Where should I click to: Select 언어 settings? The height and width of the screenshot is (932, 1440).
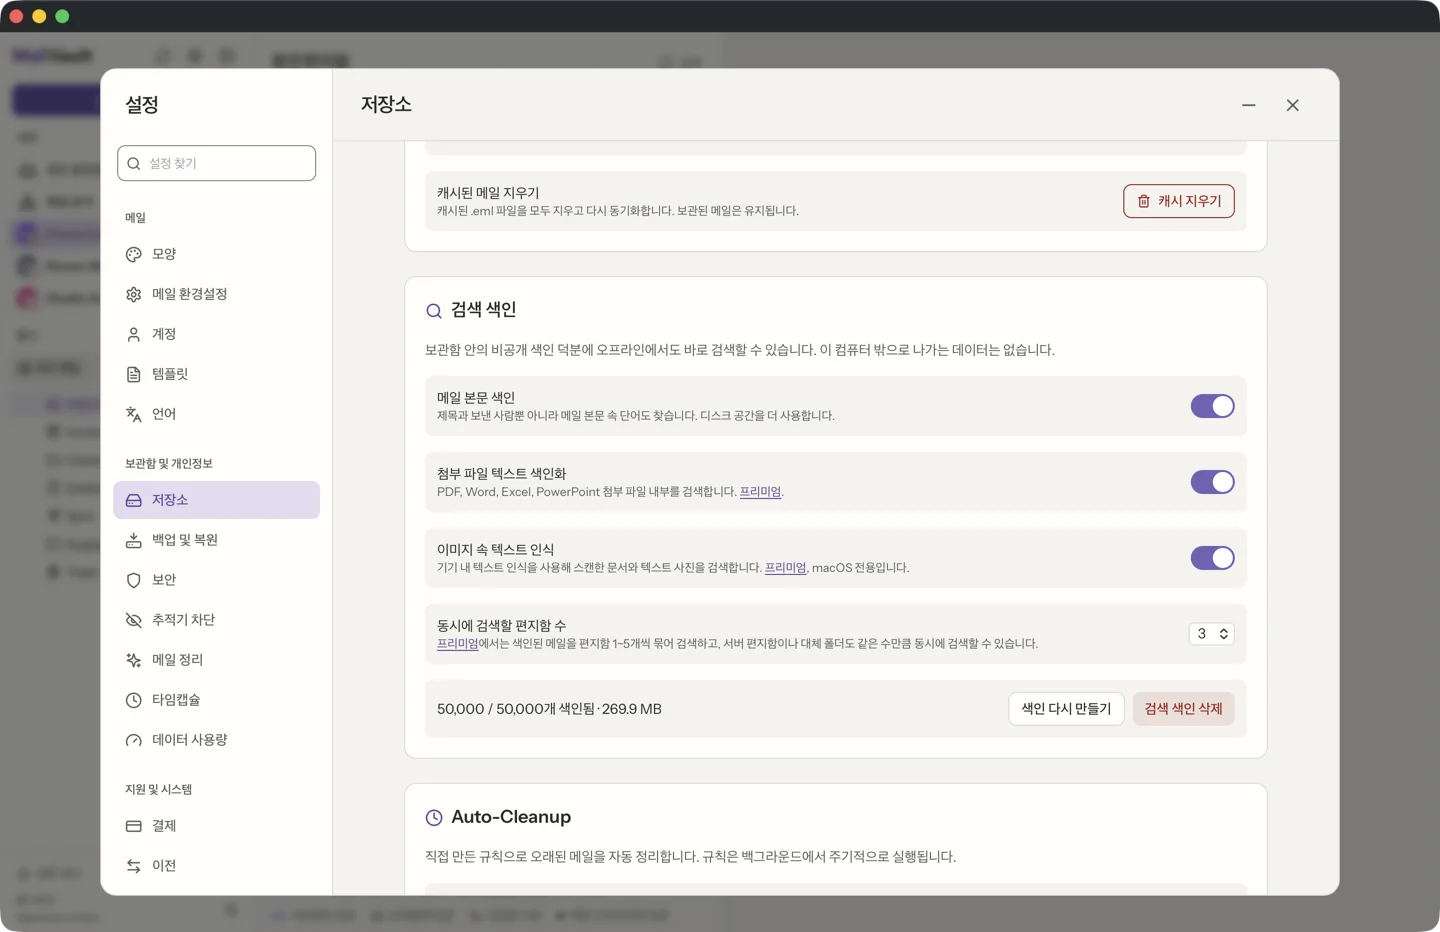tap(216, 414)
